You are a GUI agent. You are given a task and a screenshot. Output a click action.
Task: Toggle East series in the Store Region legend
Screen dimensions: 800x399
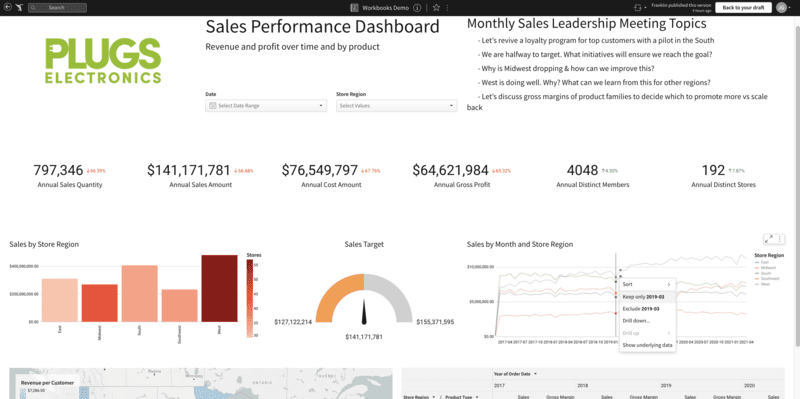tap(764, 262)
